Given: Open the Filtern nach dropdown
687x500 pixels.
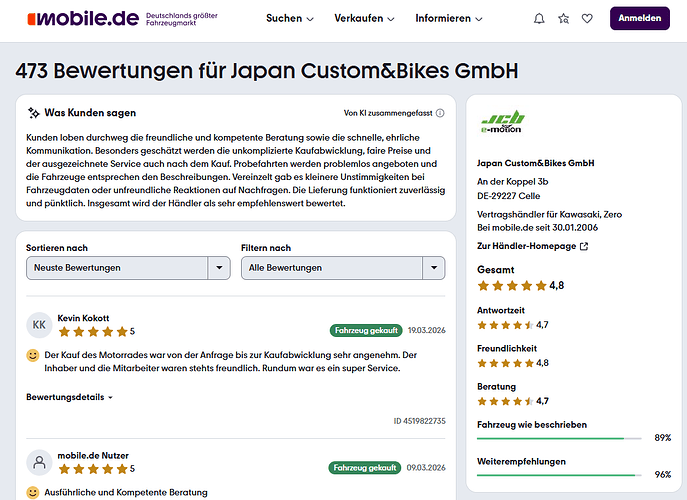Looking at the screenshot, I should [342, 268].
